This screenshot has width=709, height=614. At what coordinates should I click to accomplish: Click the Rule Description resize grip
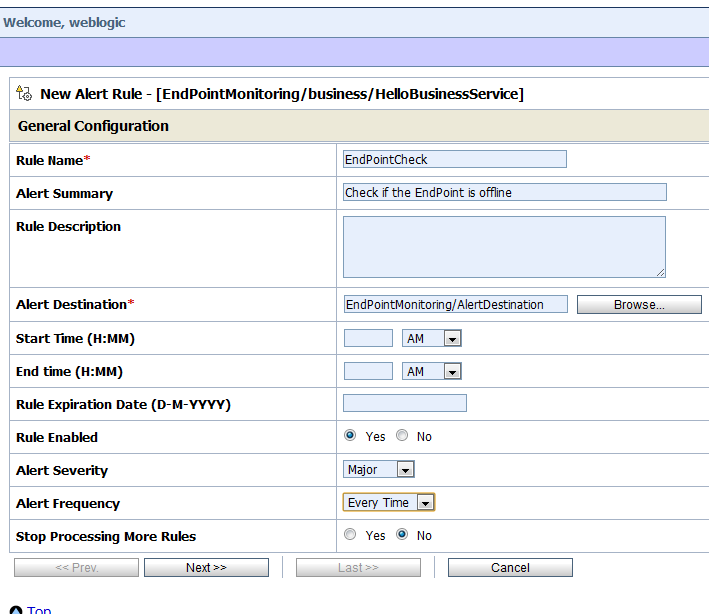tap(661, 272)
